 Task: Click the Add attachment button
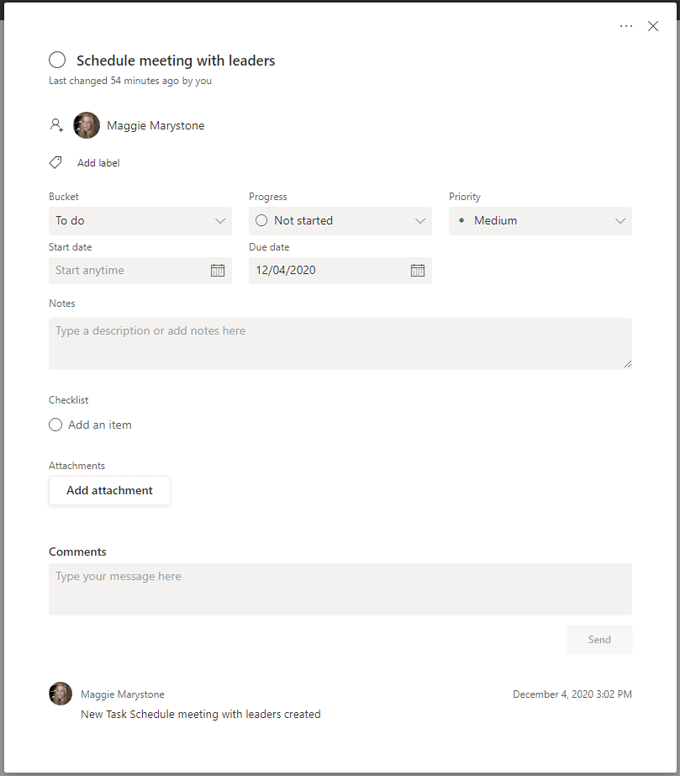tap(110, 491)
